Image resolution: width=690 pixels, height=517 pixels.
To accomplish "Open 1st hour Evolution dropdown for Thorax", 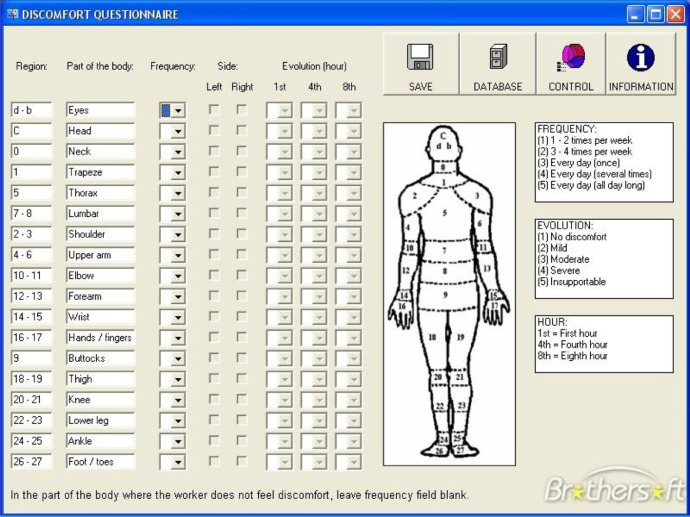I will 285,193.
